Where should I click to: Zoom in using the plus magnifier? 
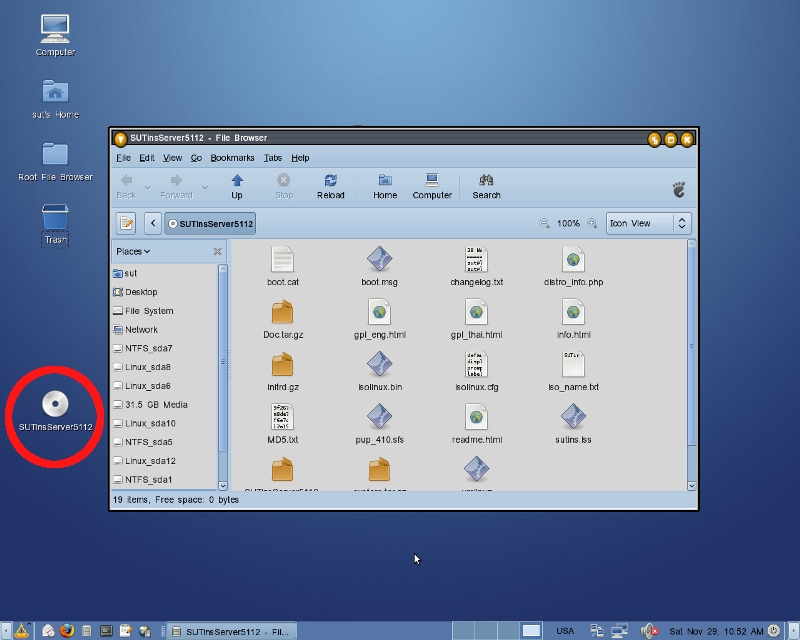pos(592,223)
